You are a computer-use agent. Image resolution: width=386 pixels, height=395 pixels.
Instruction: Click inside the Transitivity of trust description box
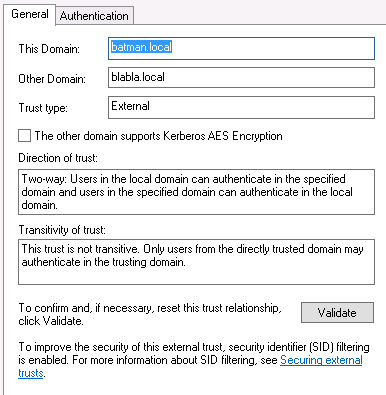tap(196, 262)
